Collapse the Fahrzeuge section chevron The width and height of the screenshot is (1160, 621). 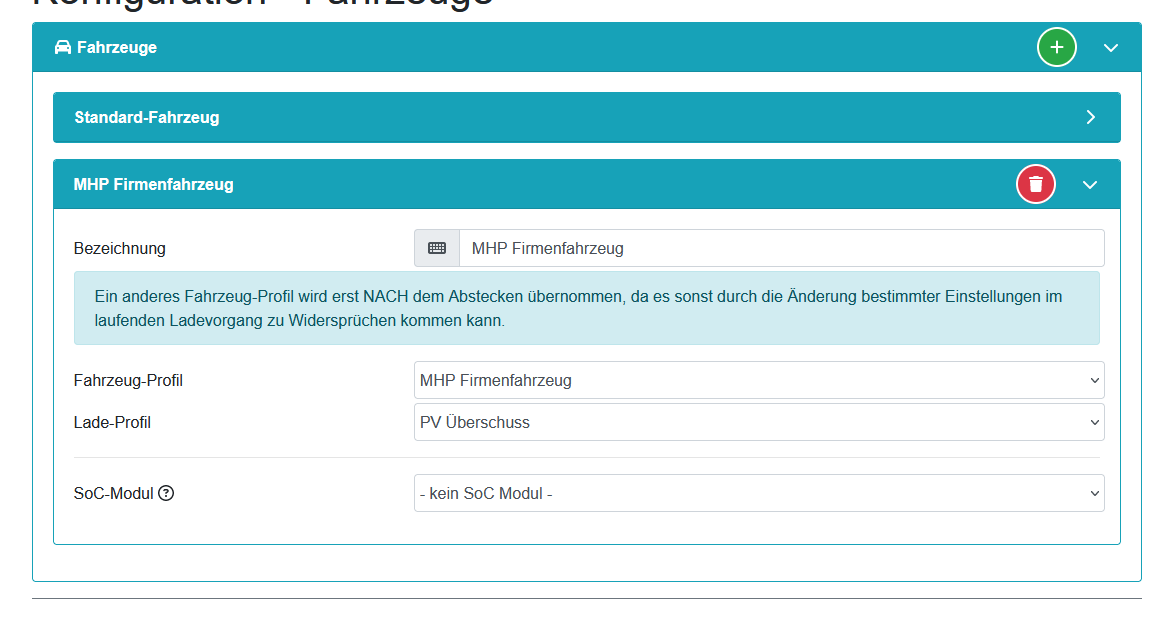(x=1110, y=47)
